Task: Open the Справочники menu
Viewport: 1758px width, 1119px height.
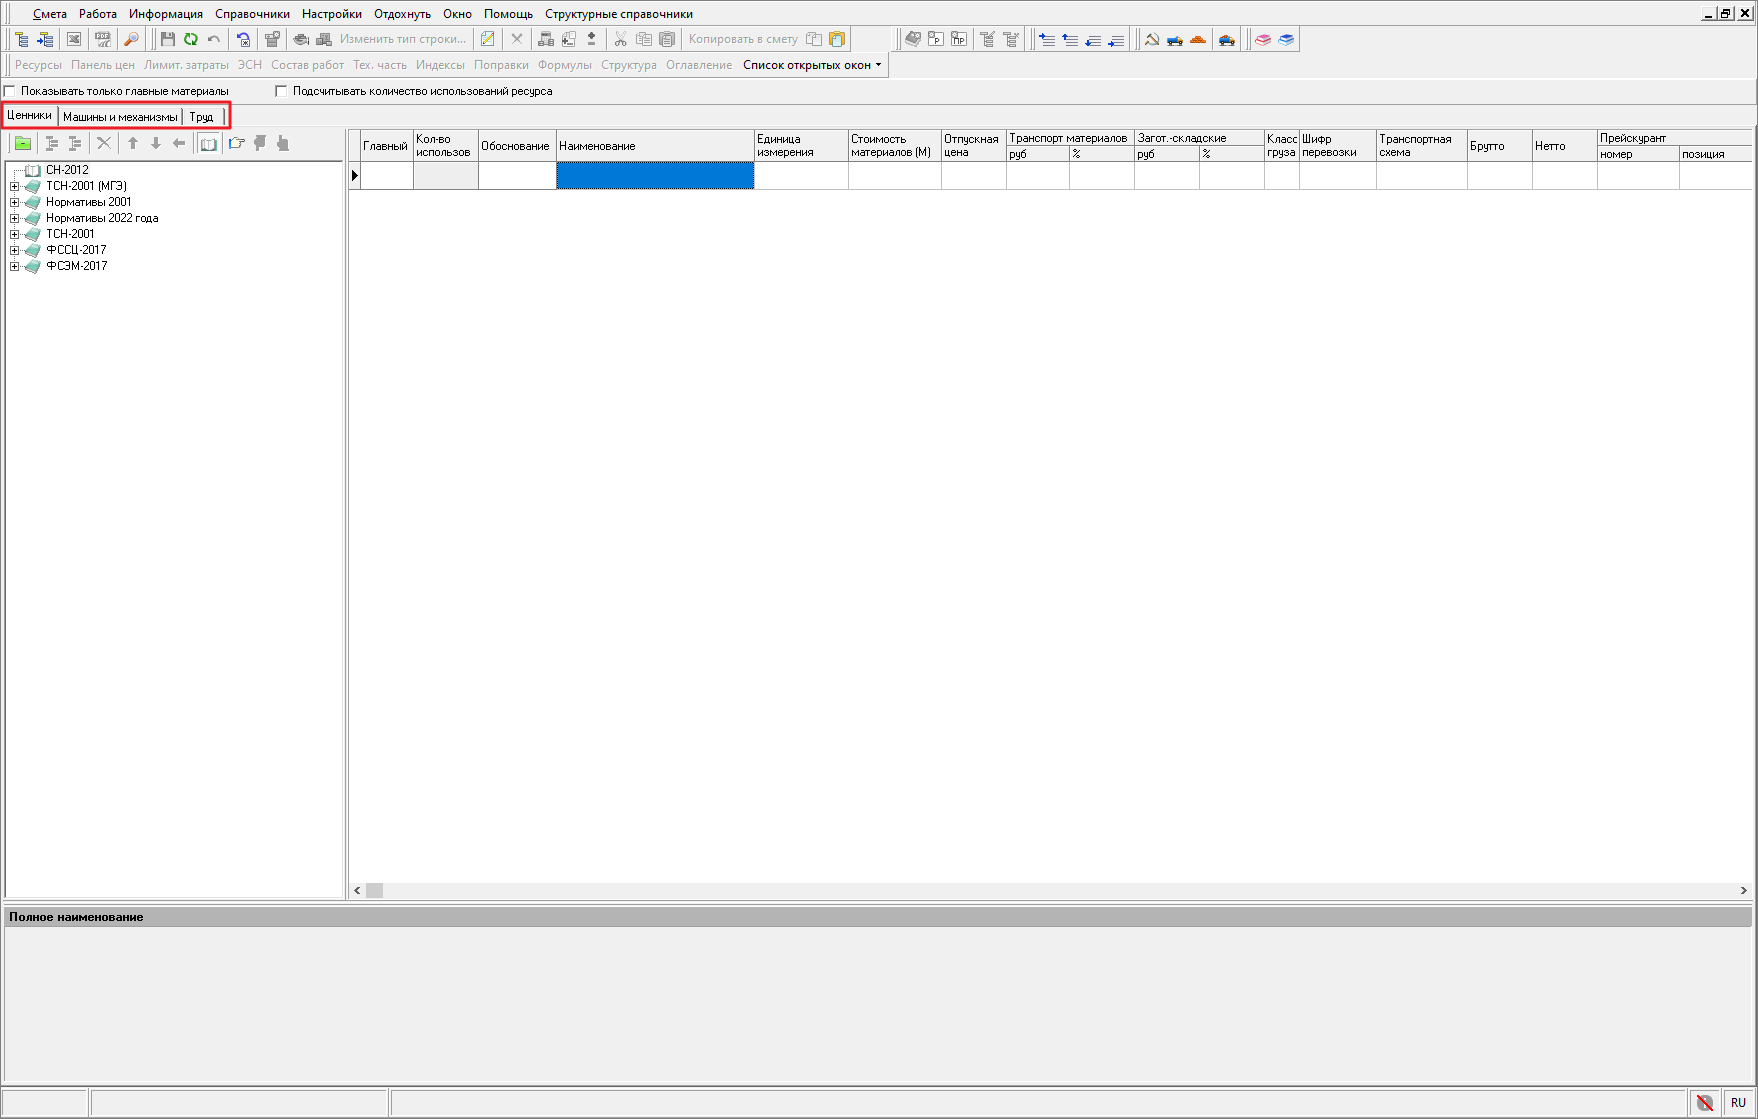Action: click(252, 14)
